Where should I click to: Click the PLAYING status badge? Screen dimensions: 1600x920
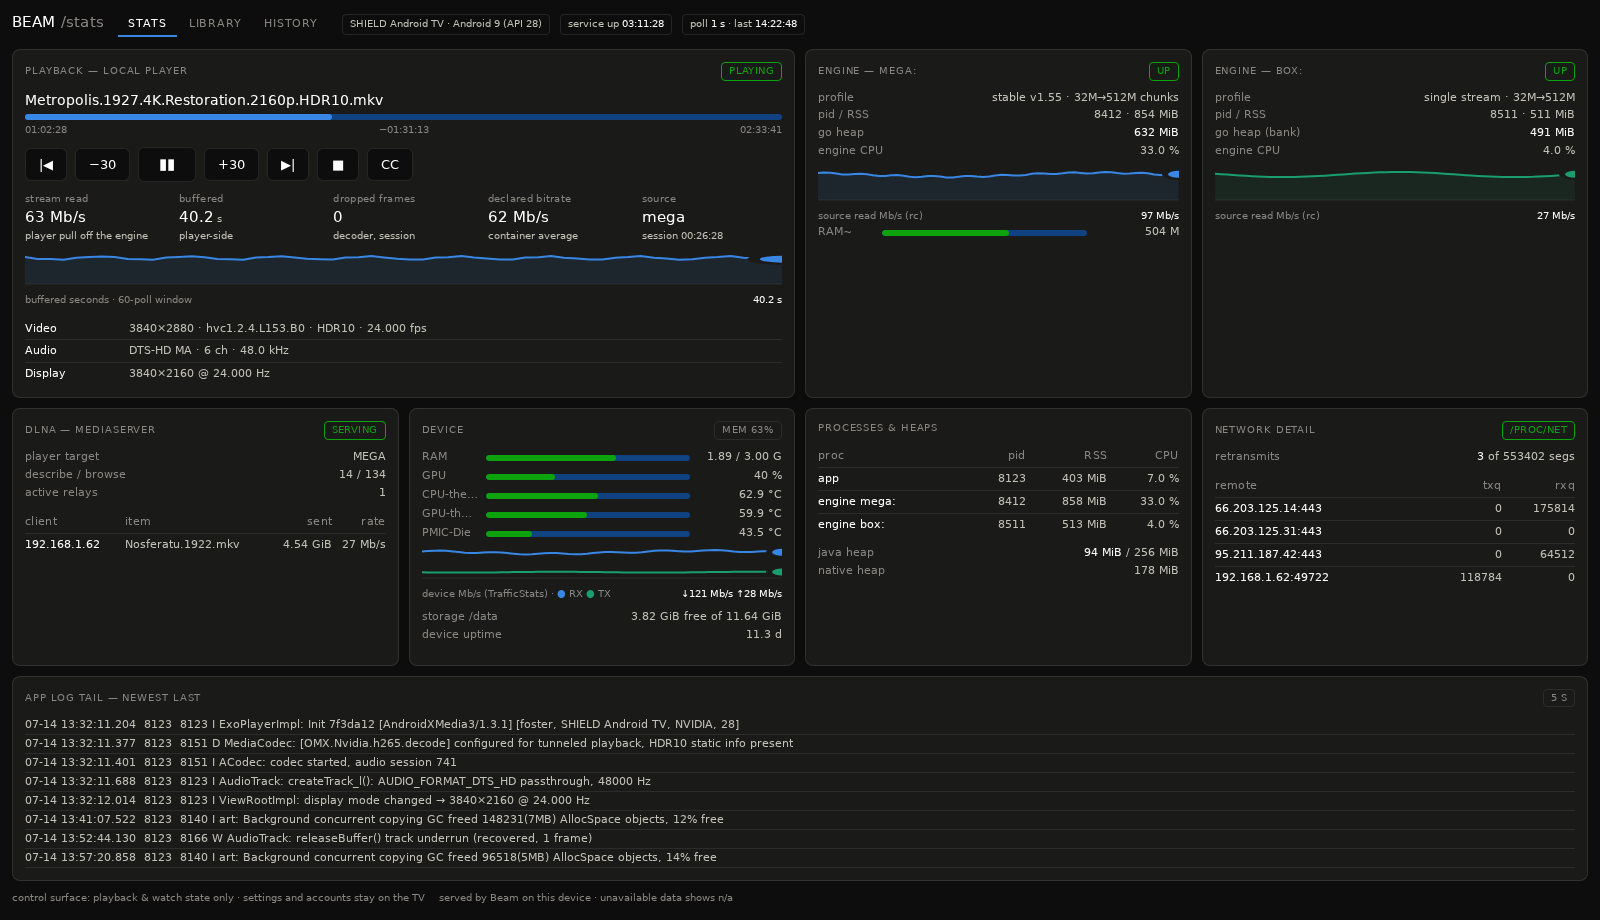point(751,71)
